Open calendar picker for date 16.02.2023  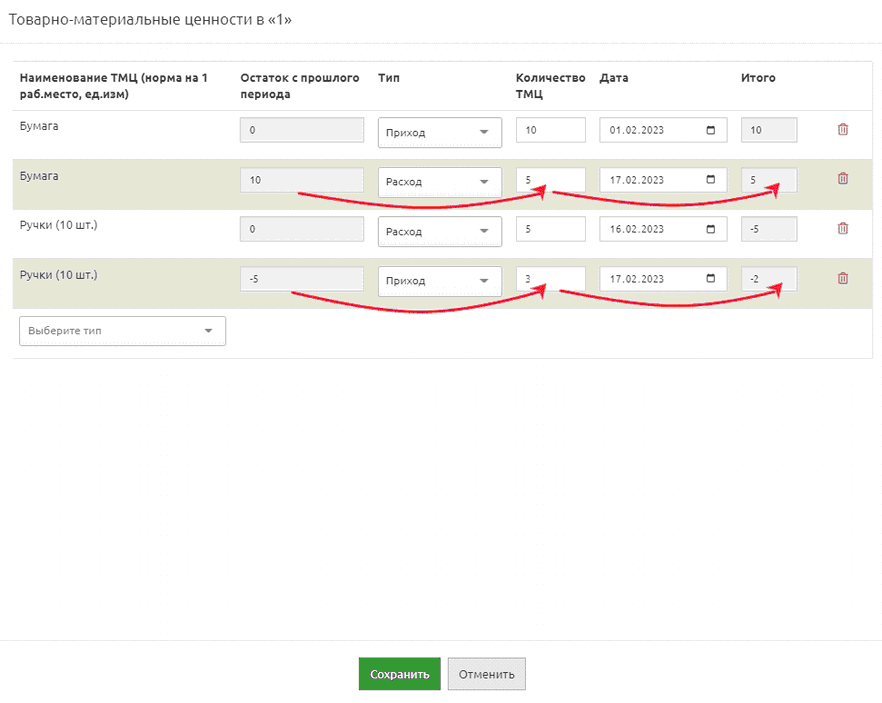pos(710,229)
